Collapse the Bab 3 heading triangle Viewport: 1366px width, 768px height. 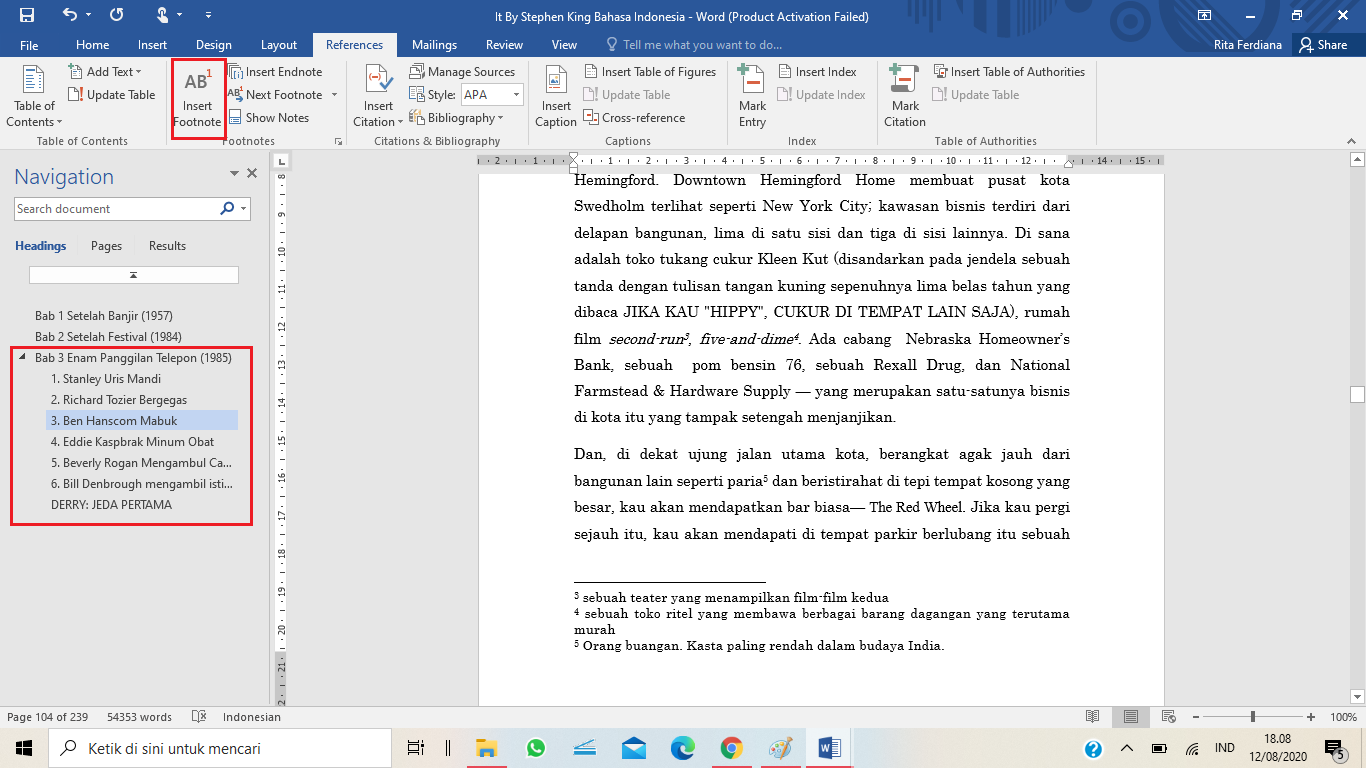coord(23,357)
